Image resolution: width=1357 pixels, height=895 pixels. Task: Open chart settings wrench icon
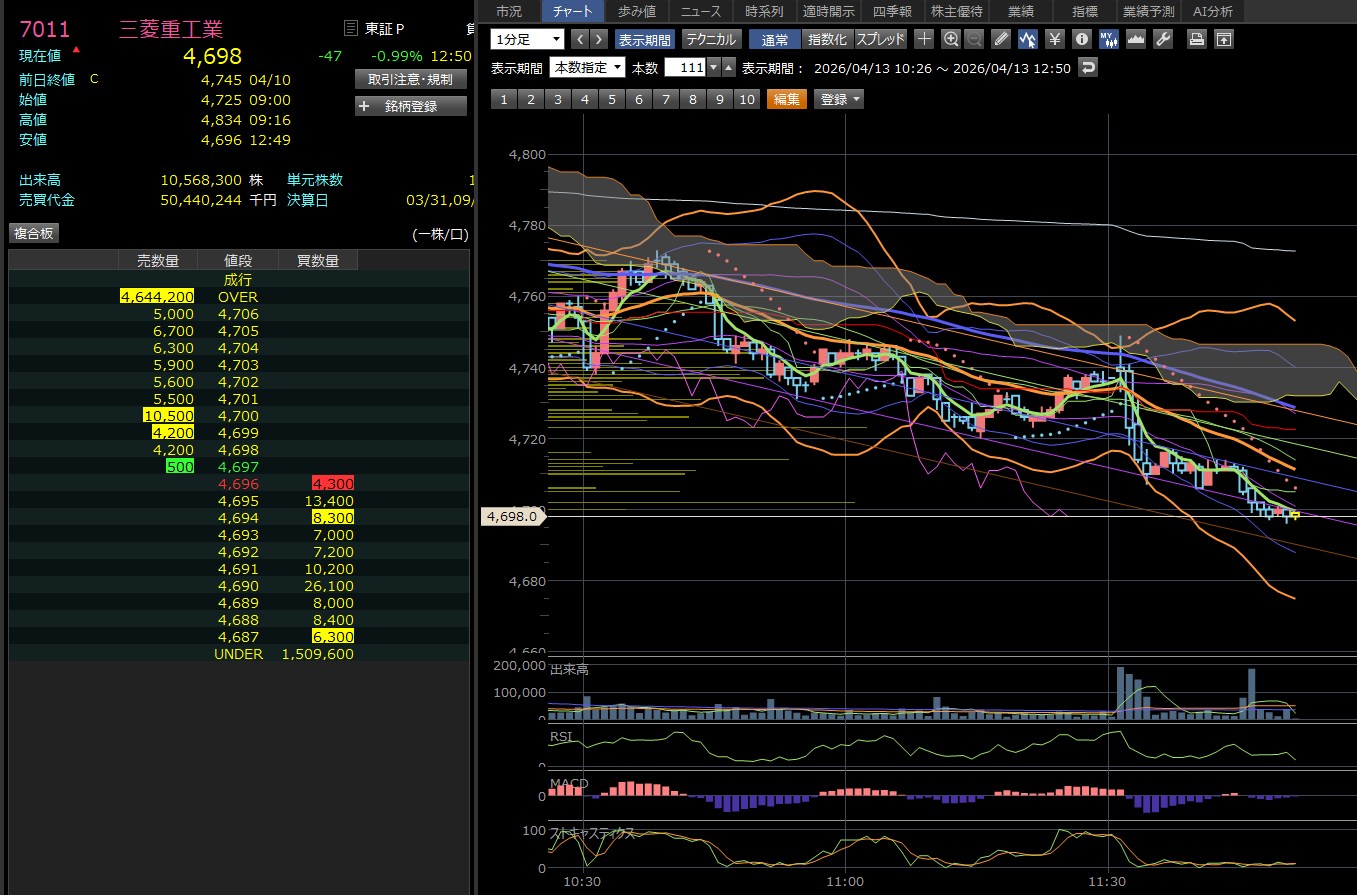1162,39
